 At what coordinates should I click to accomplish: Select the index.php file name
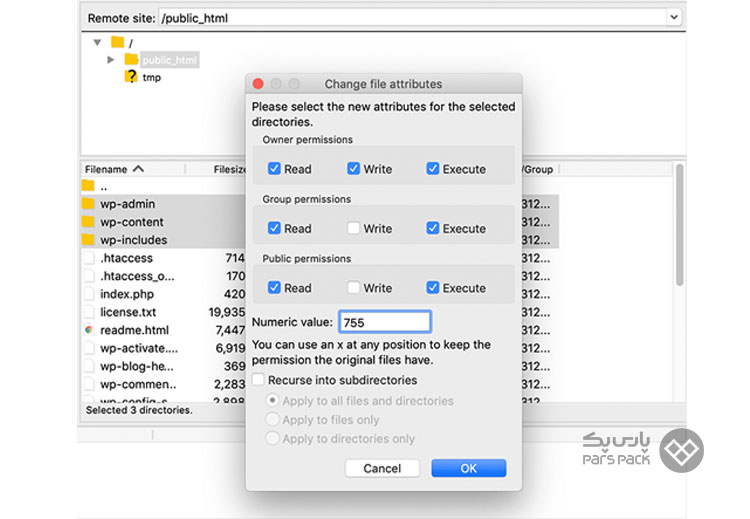(127, 294)
